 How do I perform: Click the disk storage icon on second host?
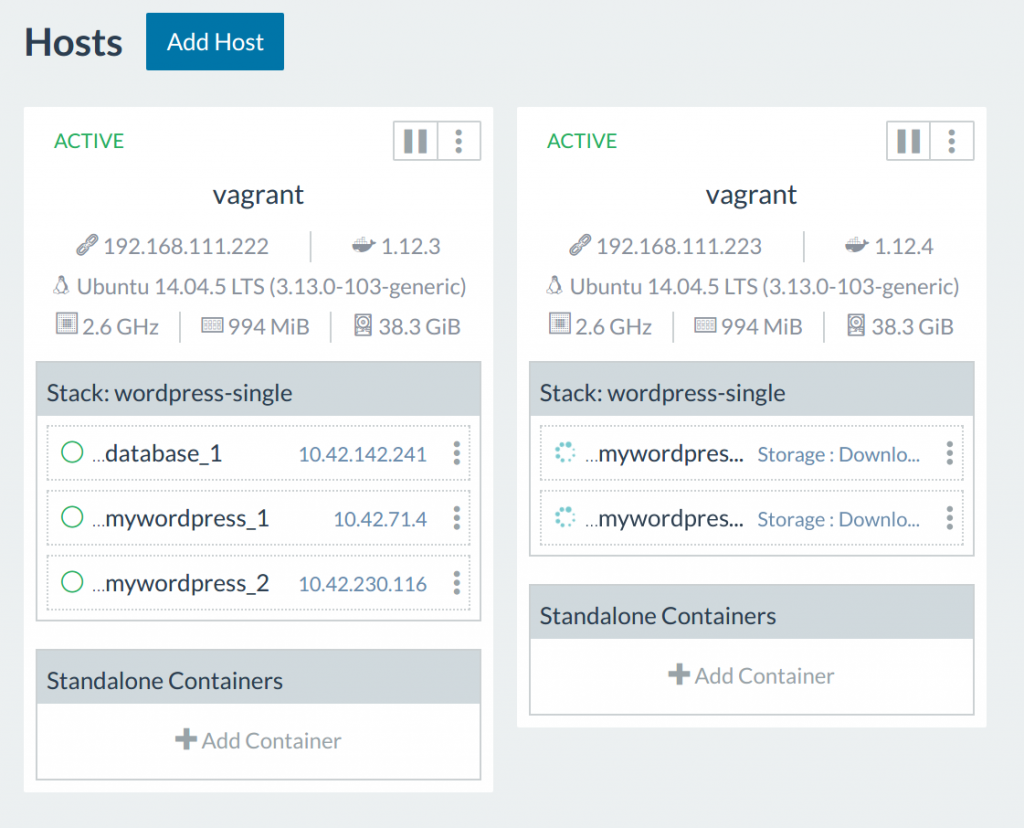point(857,326)
